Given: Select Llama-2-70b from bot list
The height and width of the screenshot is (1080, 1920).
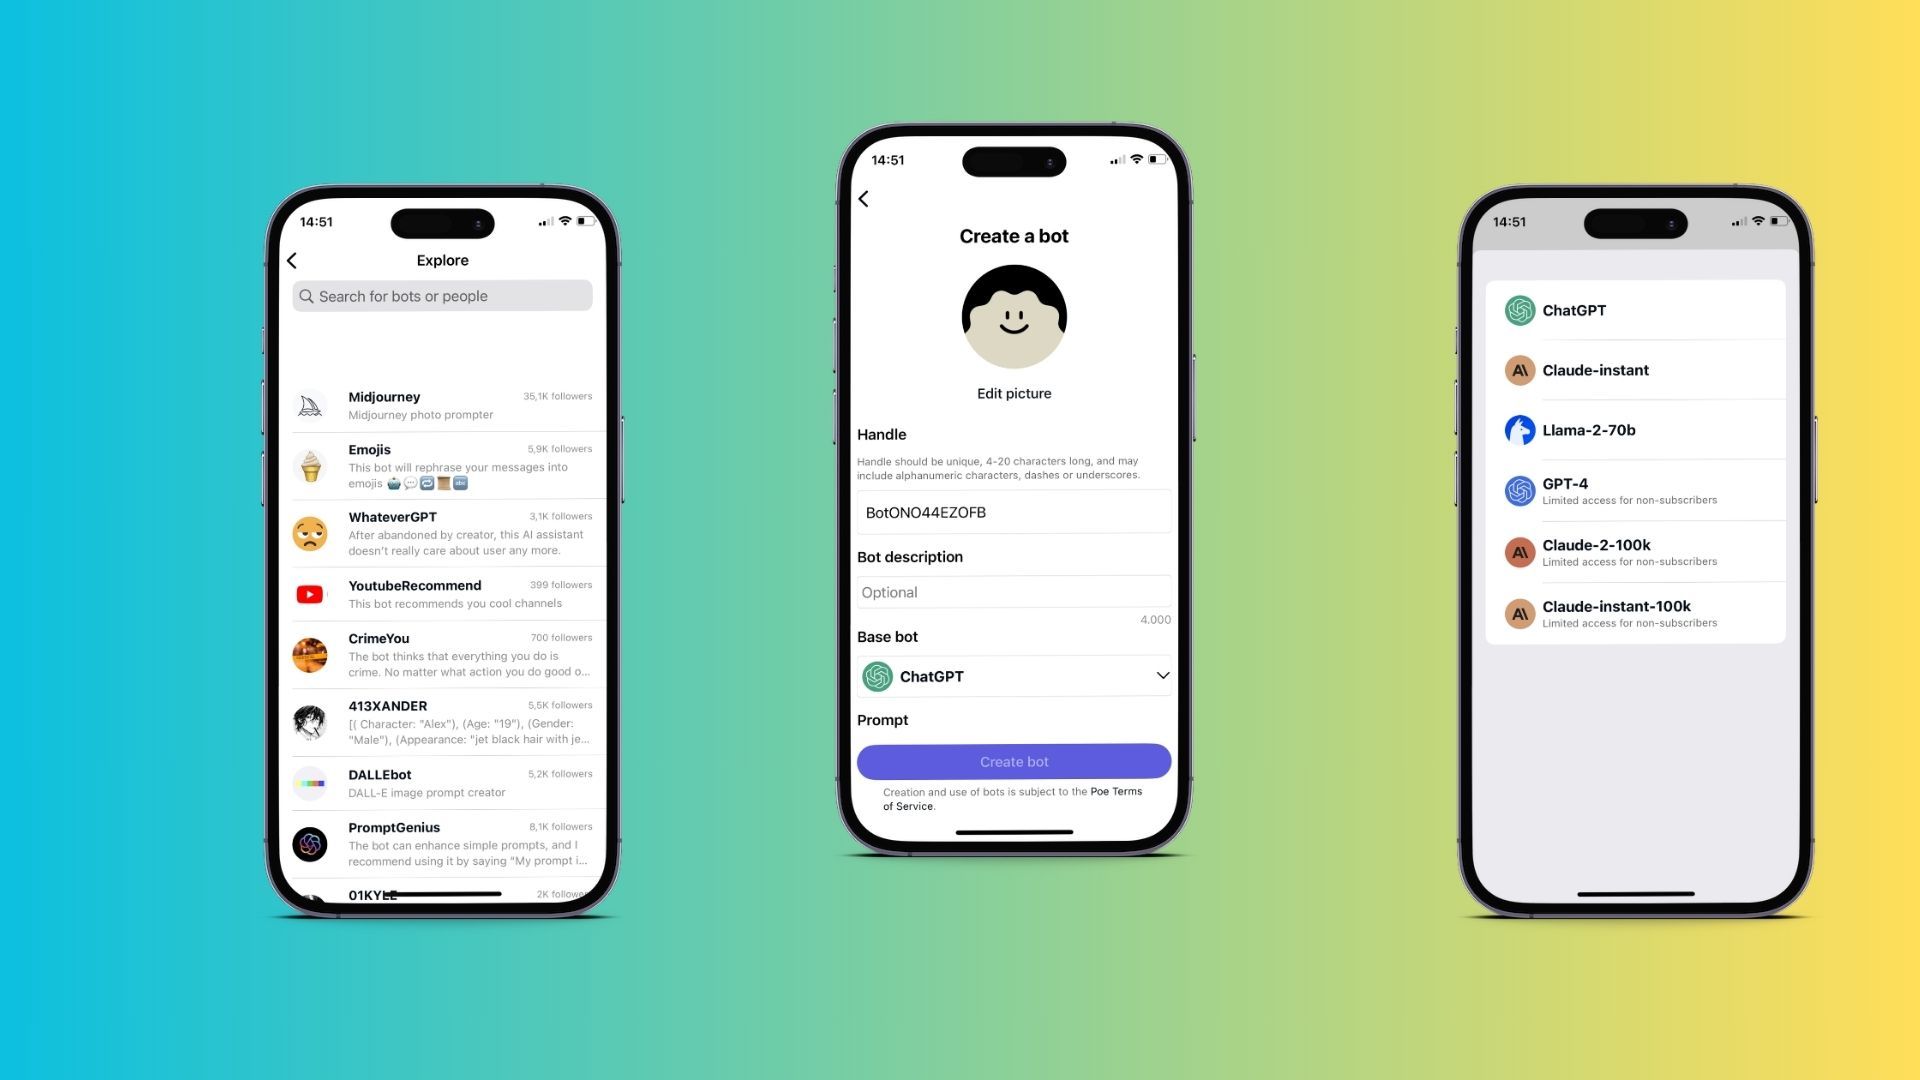Looking at the screenshot, I should pos(1588,430).
